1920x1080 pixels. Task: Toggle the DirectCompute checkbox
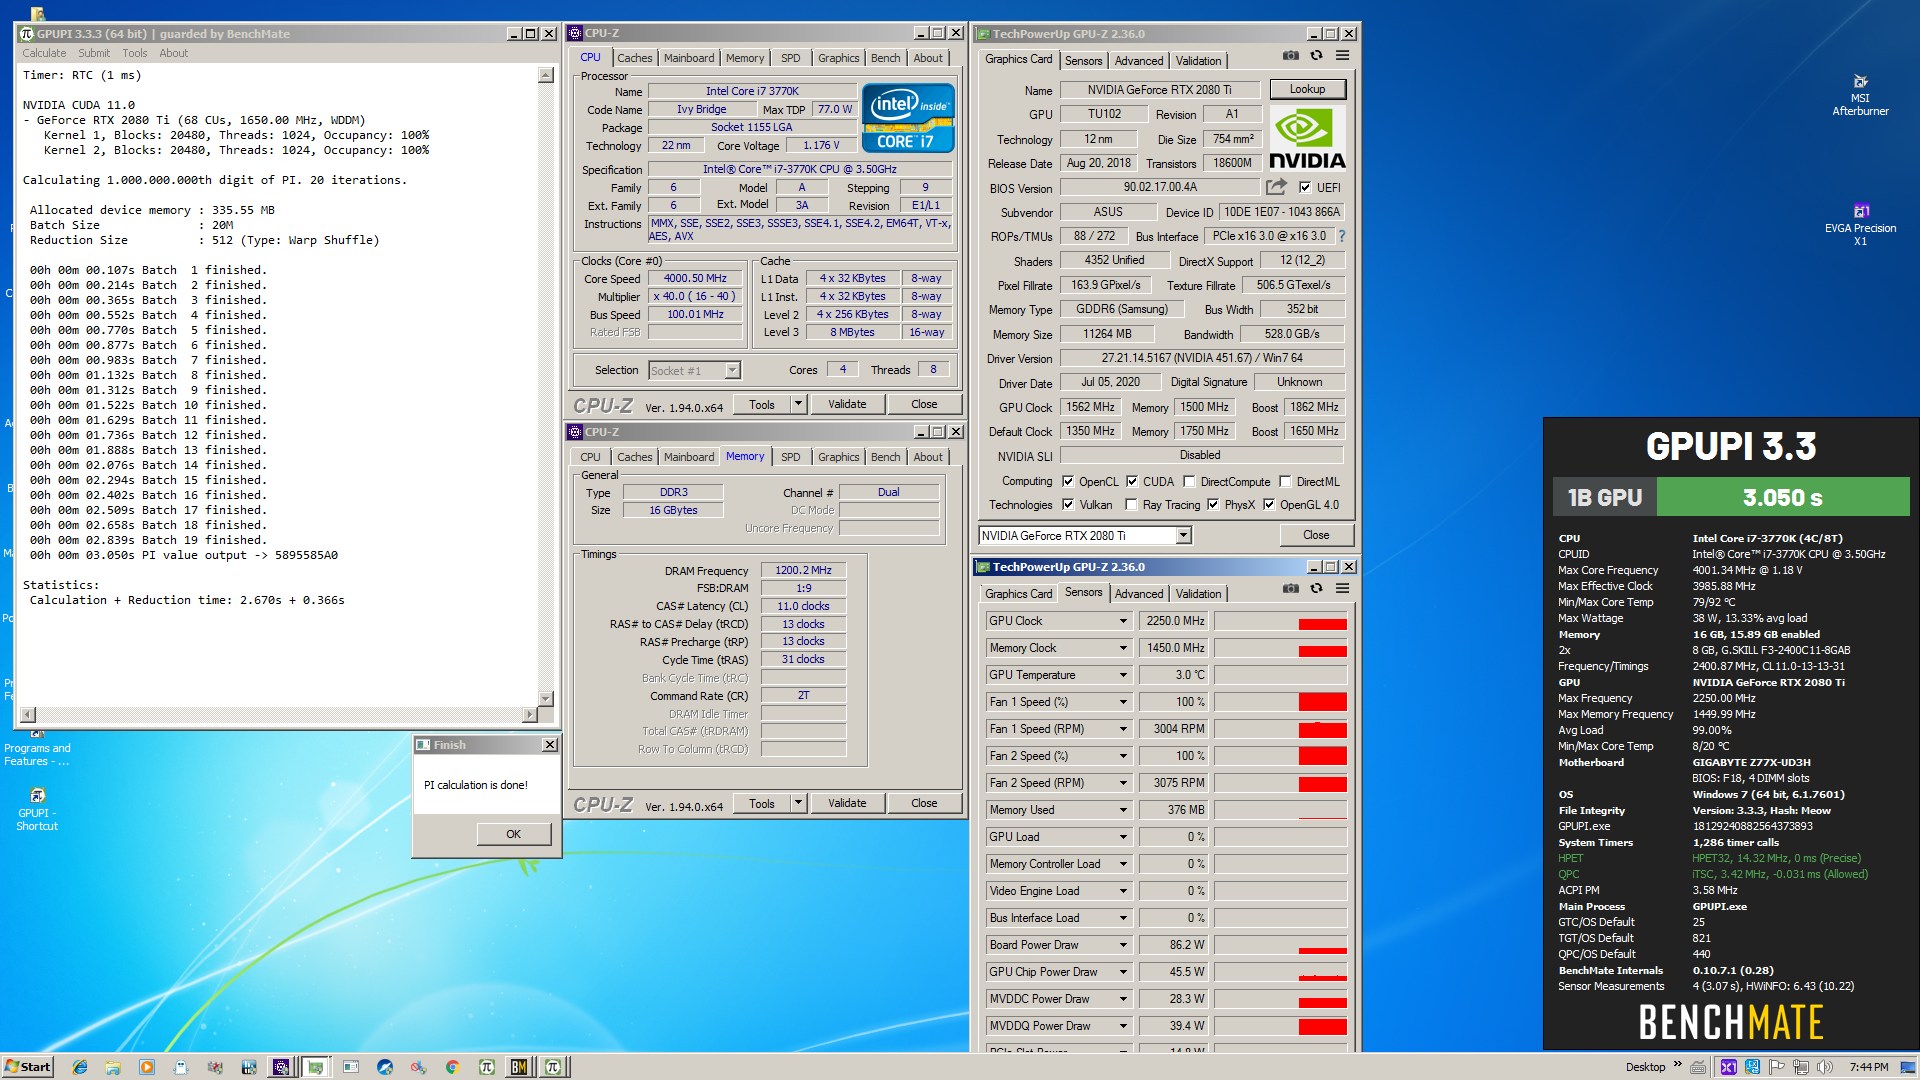coord(1190,481)
